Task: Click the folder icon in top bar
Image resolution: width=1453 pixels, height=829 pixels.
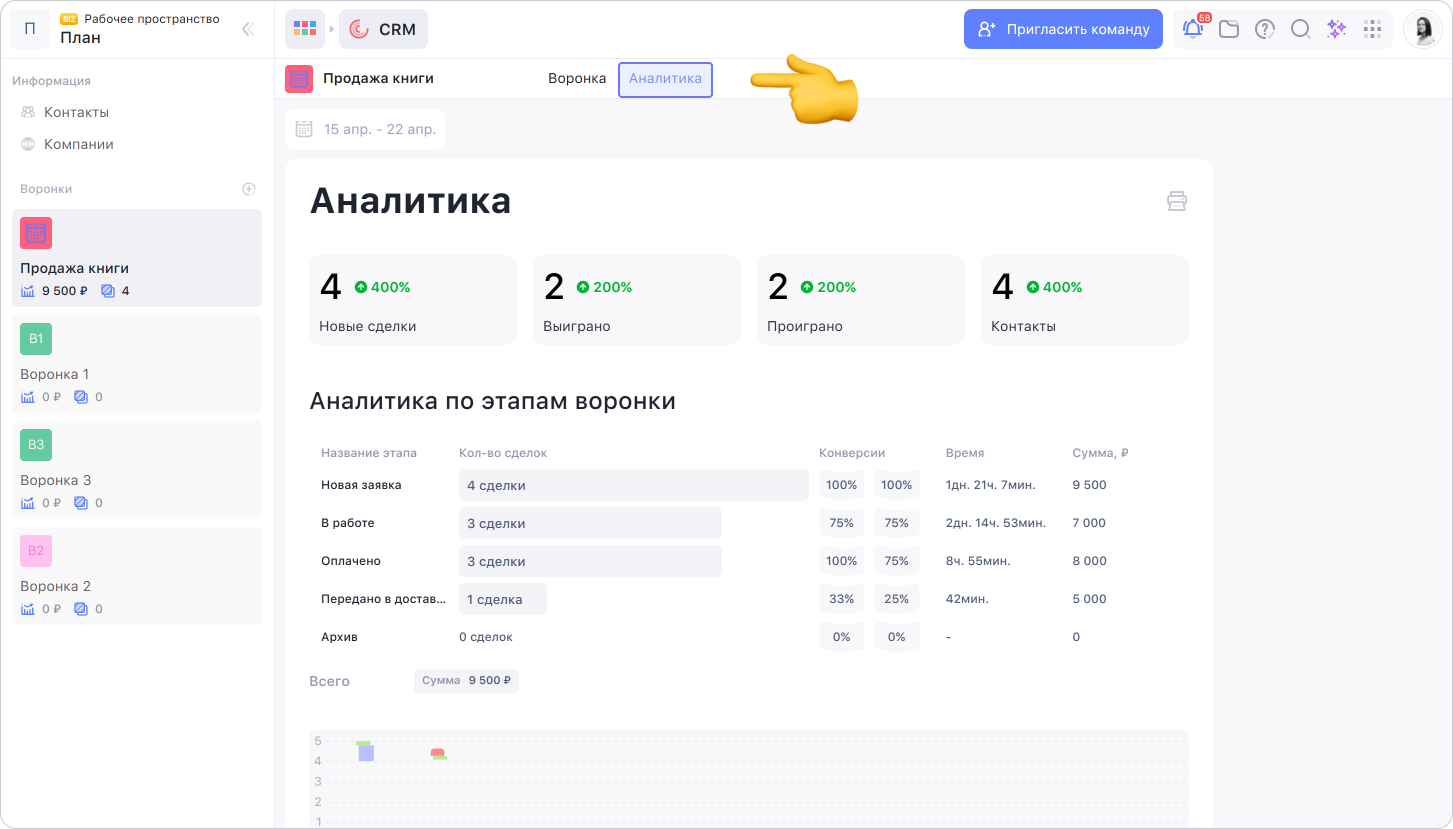Action: click(x=1229, y=29)
